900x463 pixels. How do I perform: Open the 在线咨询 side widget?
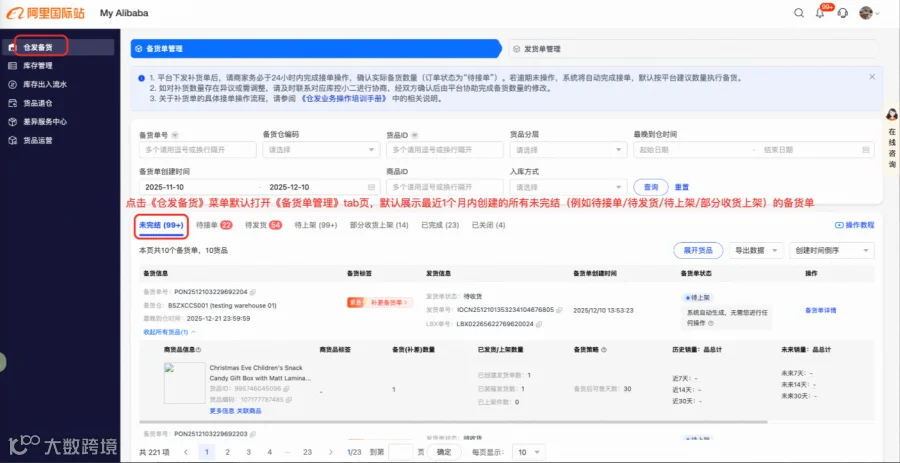(x=891, y=139)
